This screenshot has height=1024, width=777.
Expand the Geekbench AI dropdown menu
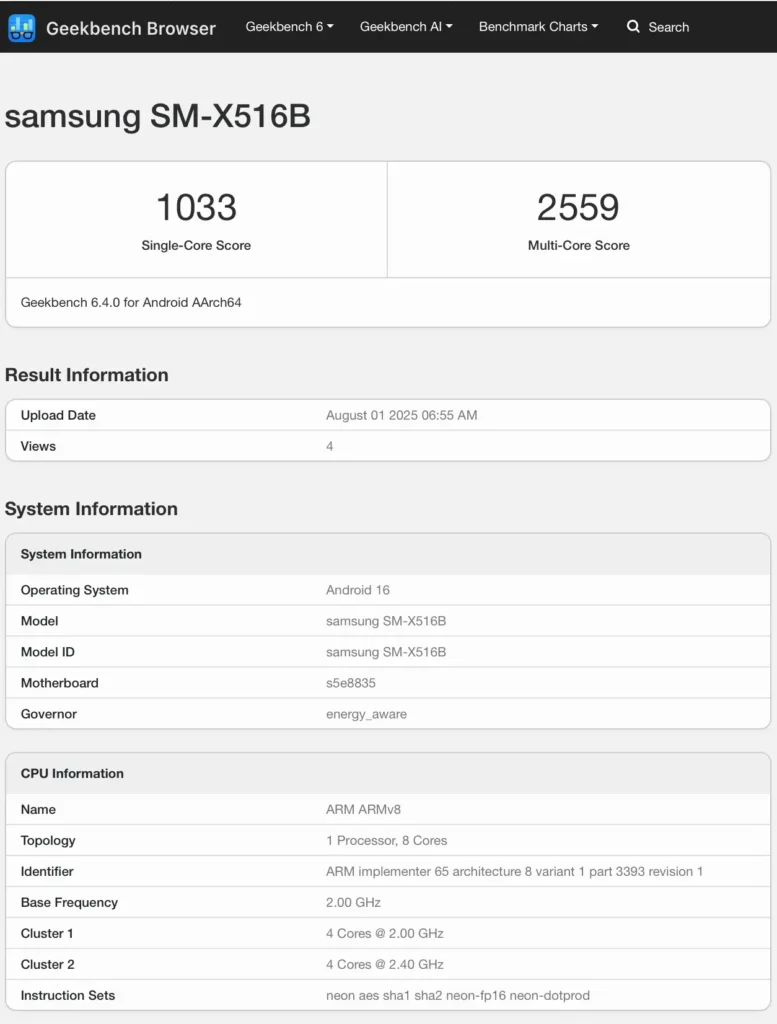(x=405, y=27)
